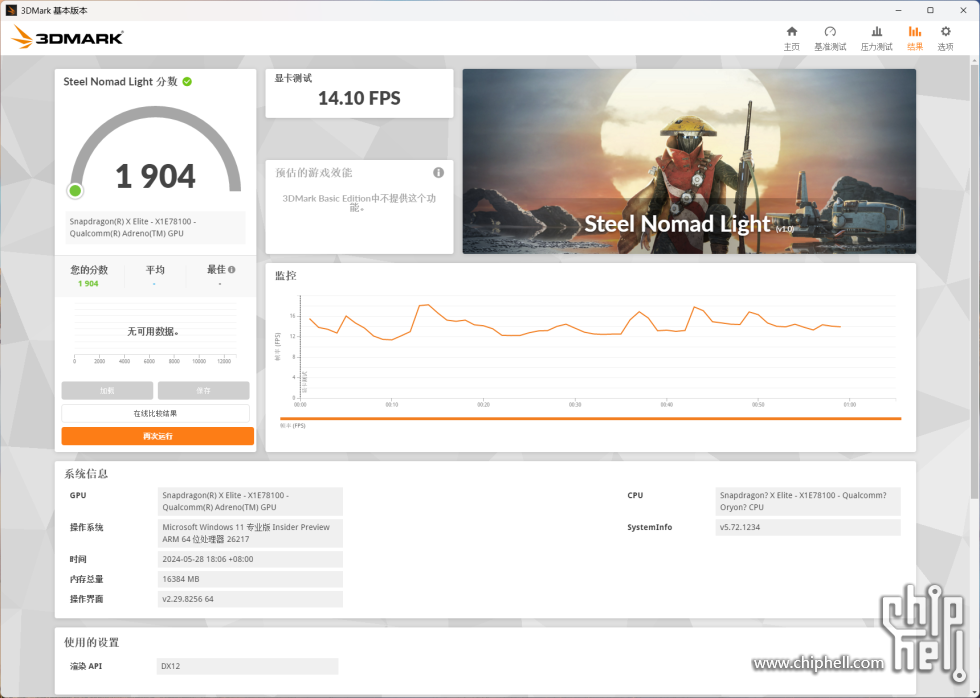Click the 使用的设置 section heading
Screen dimensions: 980x698
[91, 642]
